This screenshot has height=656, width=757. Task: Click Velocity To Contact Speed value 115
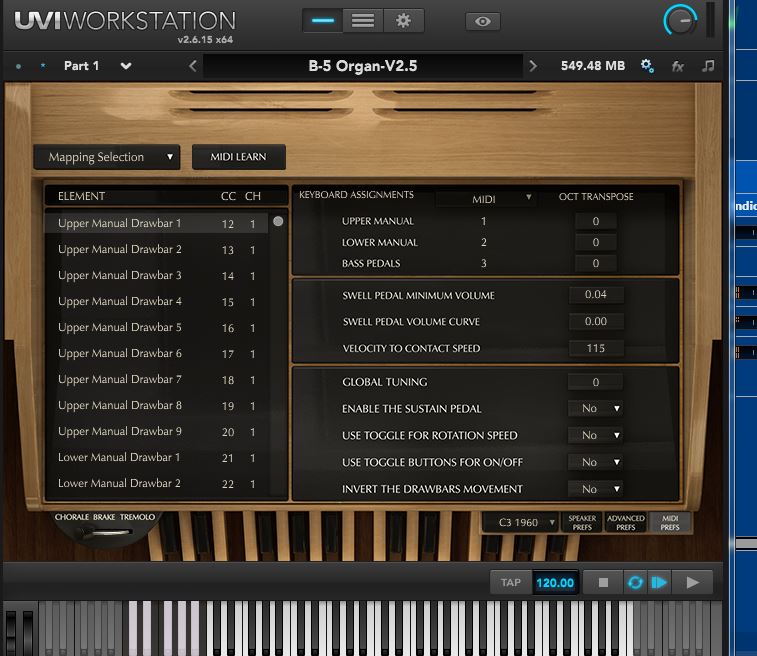596,349
